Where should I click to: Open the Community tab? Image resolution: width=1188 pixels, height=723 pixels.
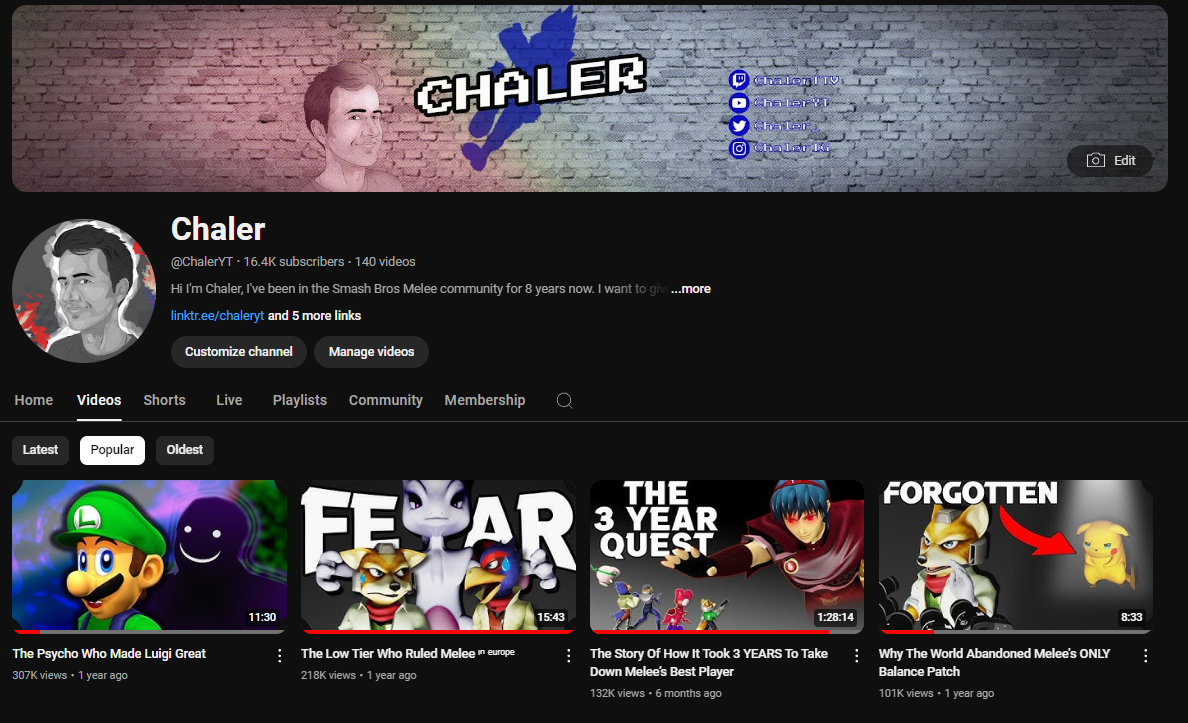point(386,400)
